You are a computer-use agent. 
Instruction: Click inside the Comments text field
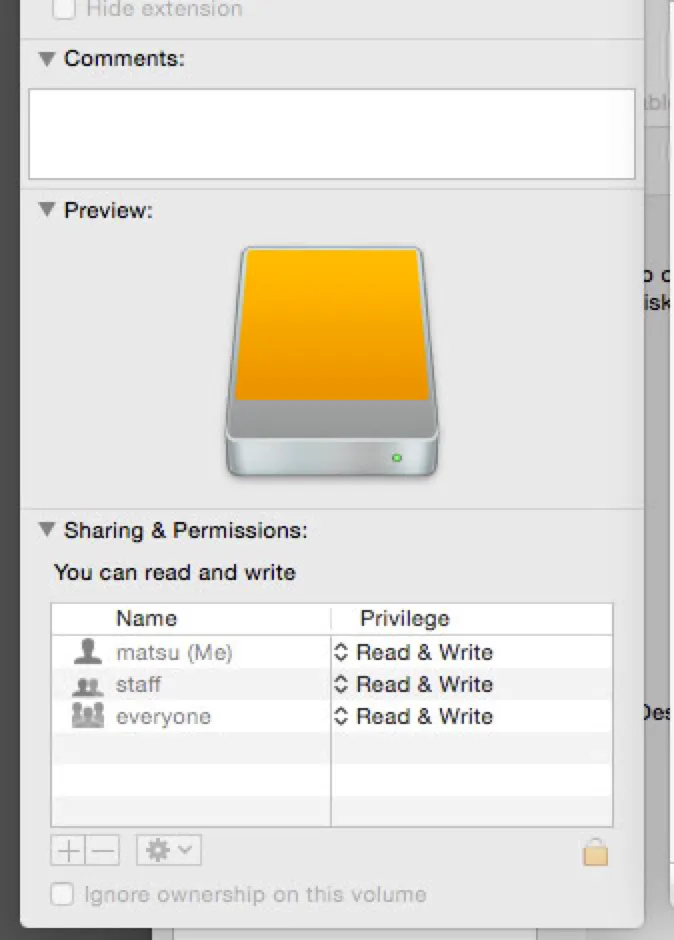pos(331,133)
